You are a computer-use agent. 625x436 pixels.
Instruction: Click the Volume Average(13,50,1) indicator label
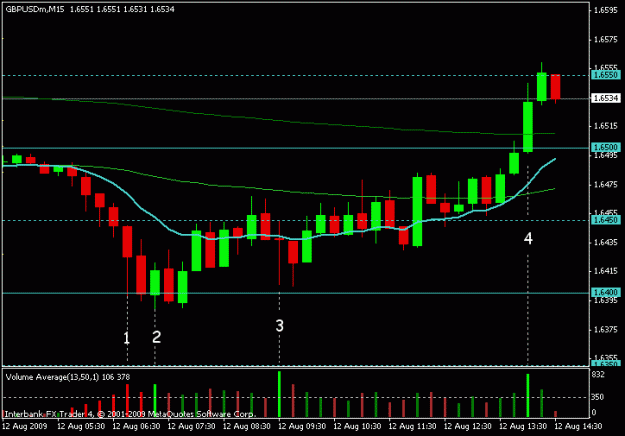(x=52, y=377)
